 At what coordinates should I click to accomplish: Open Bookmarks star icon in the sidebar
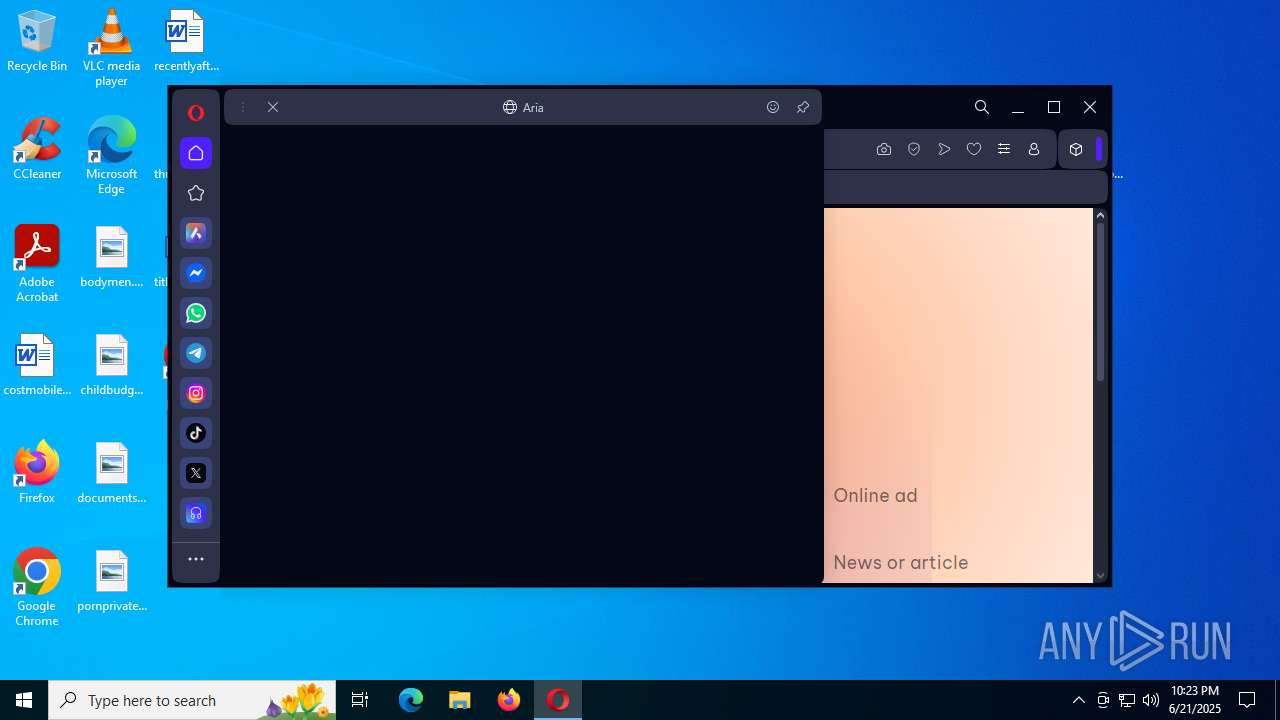click(x=196, y=193)
